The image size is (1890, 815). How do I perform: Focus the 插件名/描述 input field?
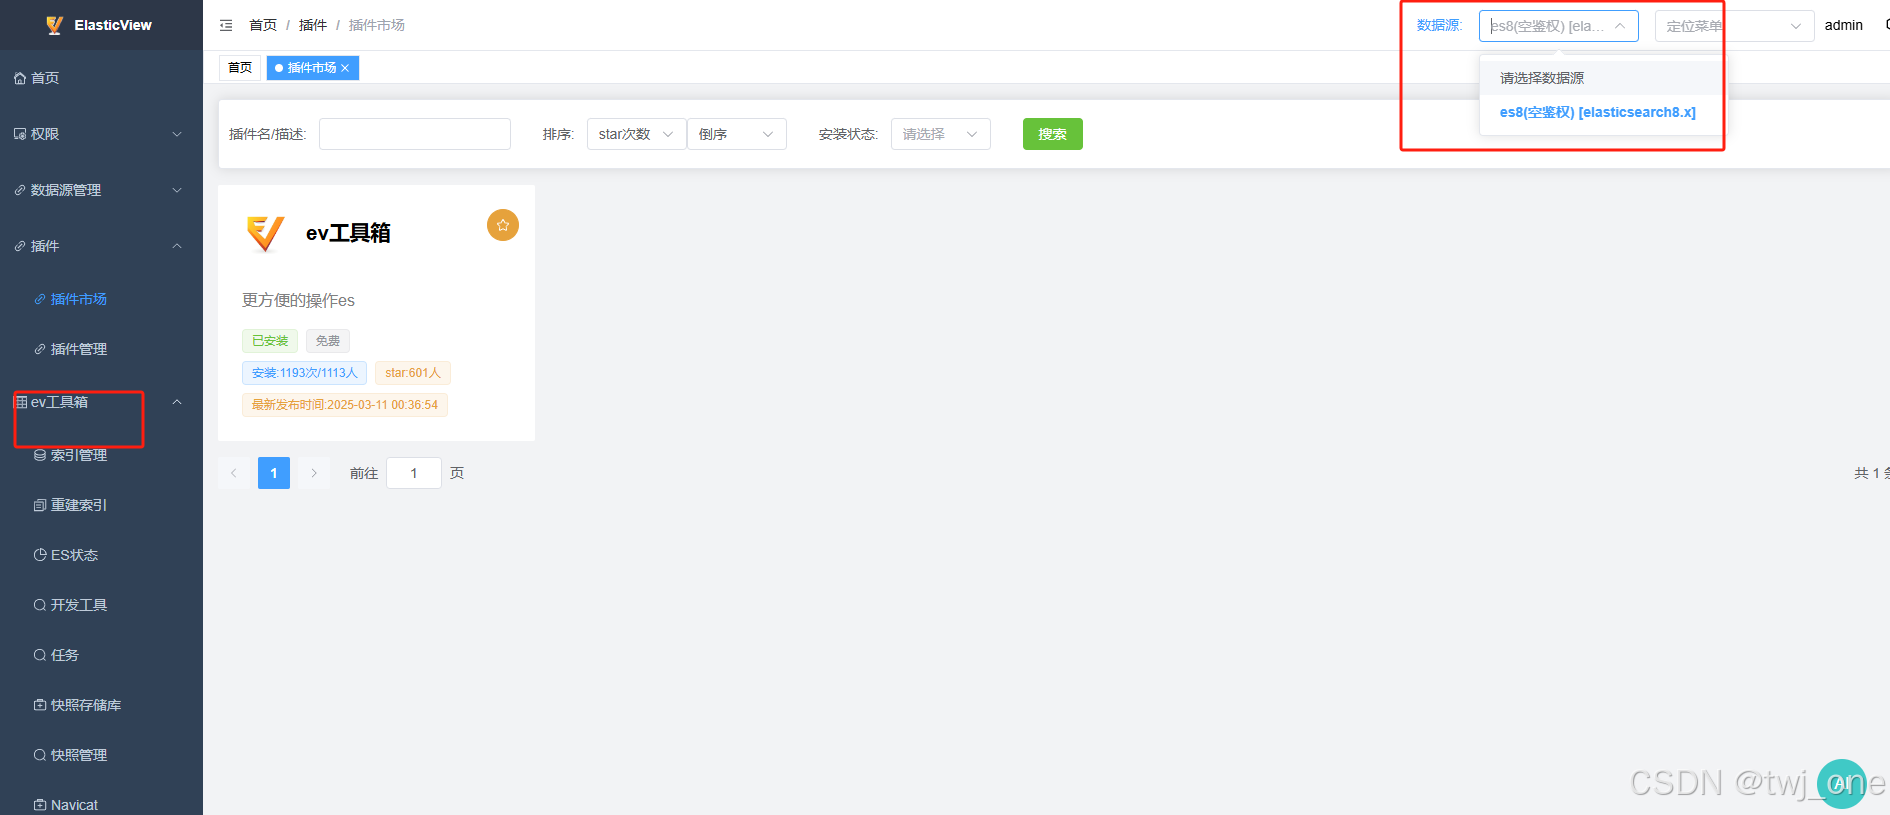[415, 134]
